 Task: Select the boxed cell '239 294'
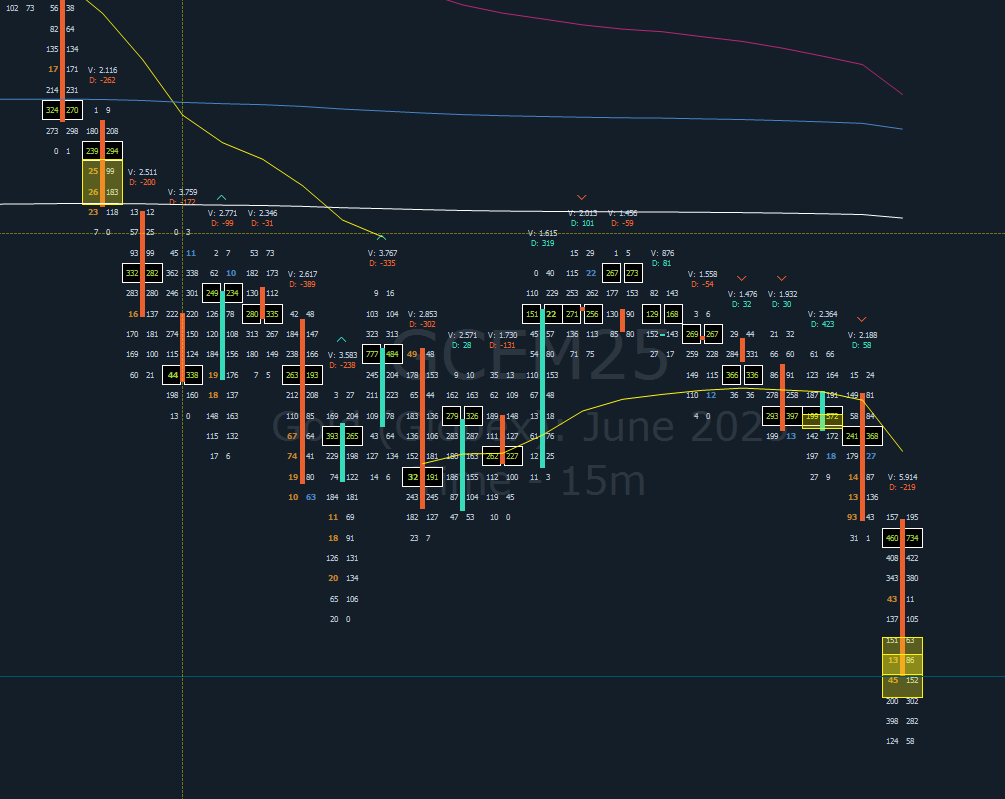[x=103, y=151]
